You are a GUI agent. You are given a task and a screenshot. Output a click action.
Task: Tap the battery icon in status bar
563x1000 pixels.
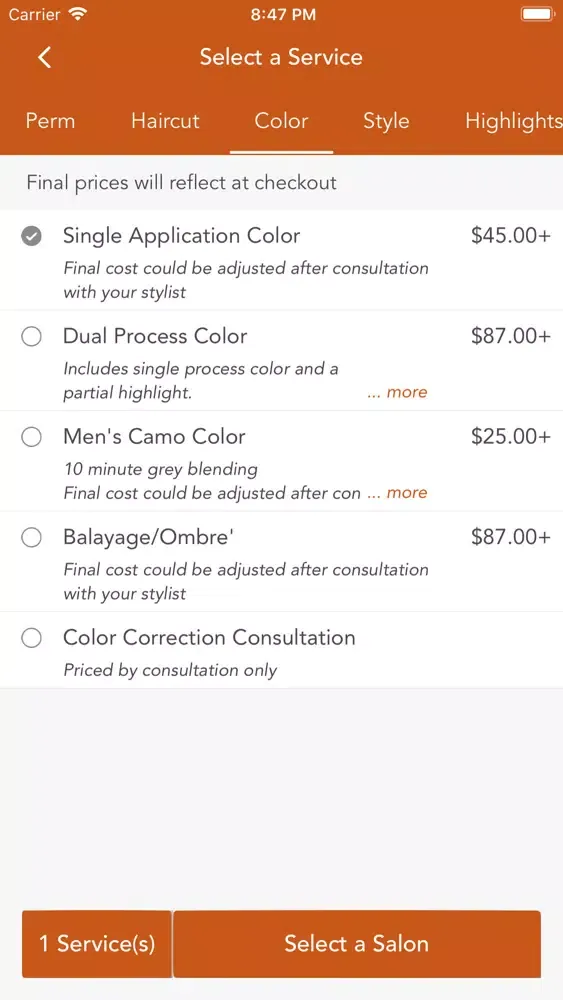tap(537, 14)
